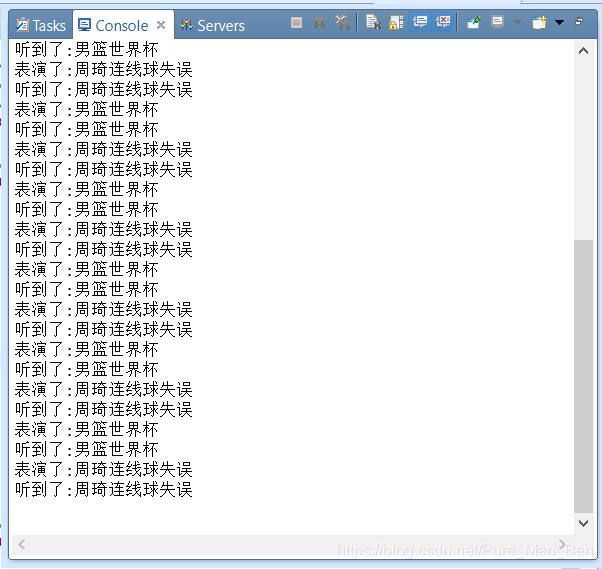The image size is (602, 569).
Task: Click the vertical scrollbar thumb
Action: 583,376
